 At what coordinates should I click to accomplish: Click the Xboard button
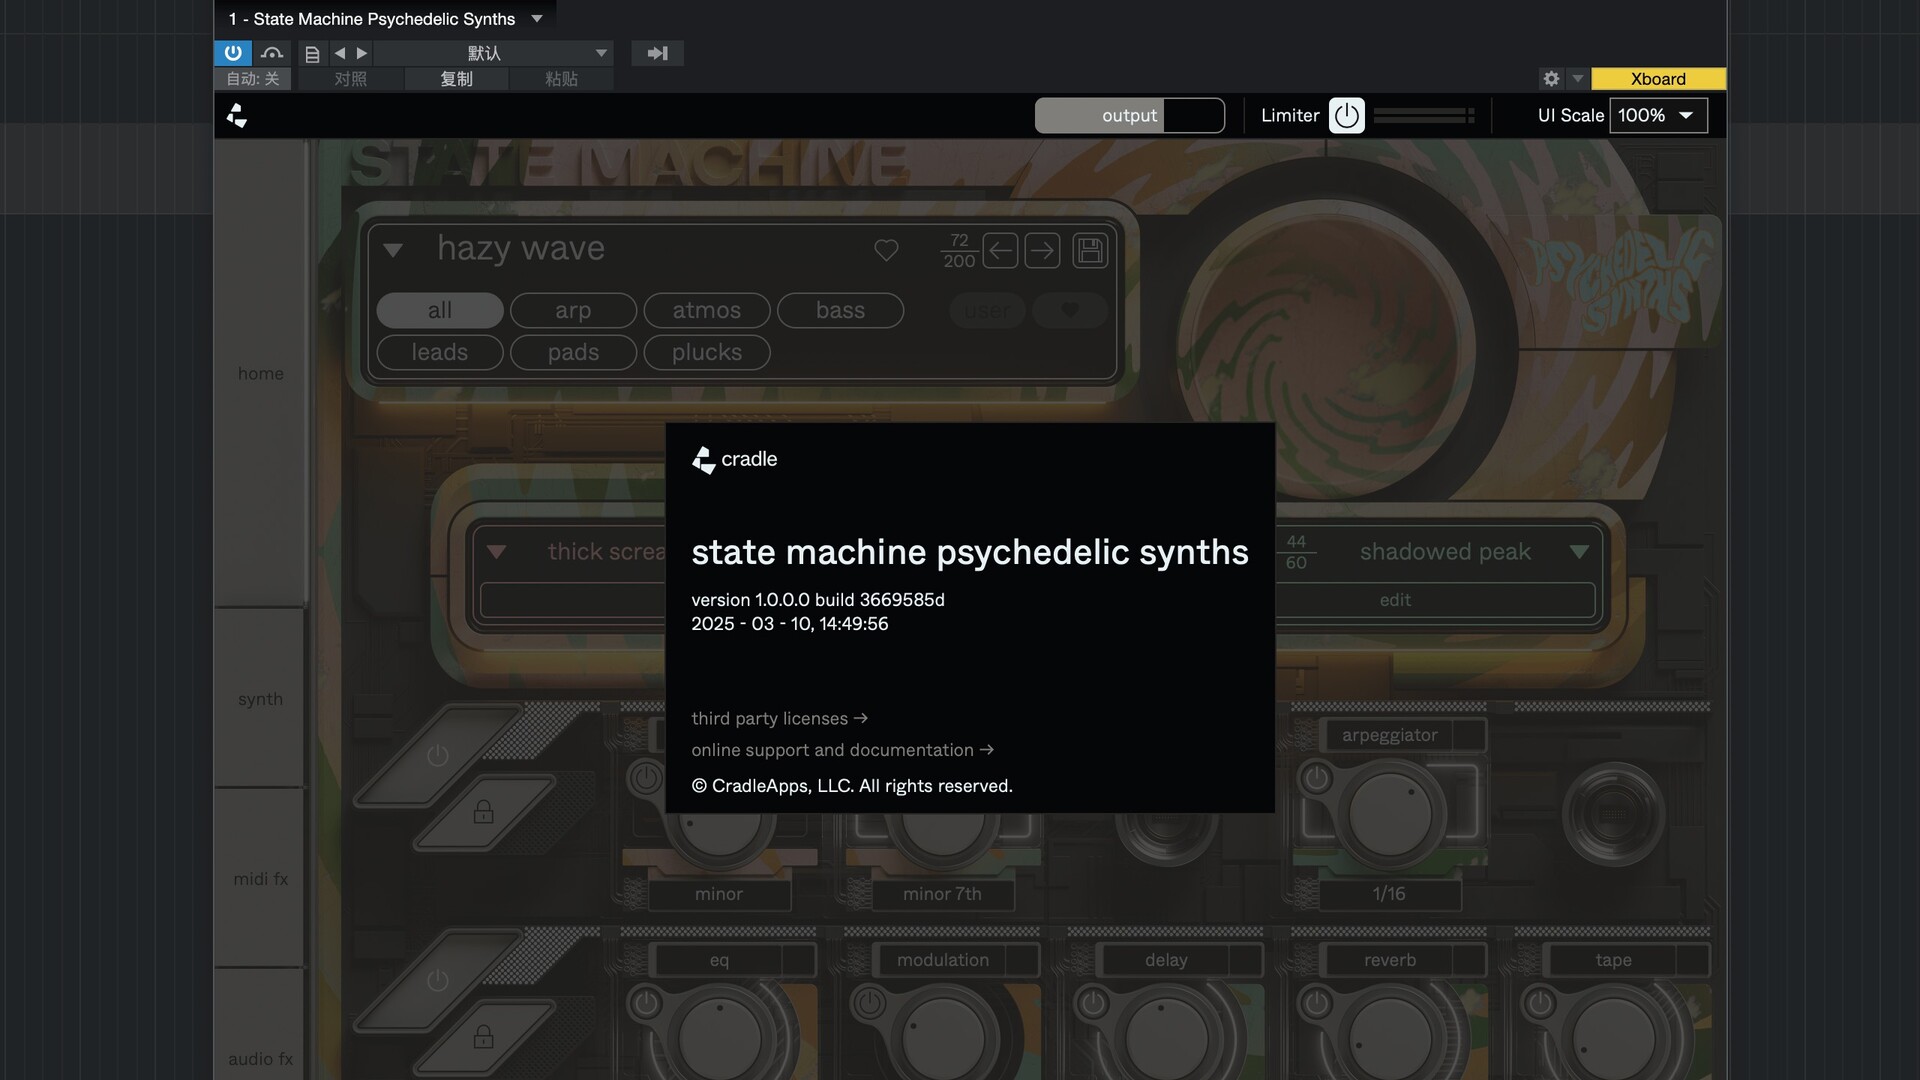click(1658, 79)
